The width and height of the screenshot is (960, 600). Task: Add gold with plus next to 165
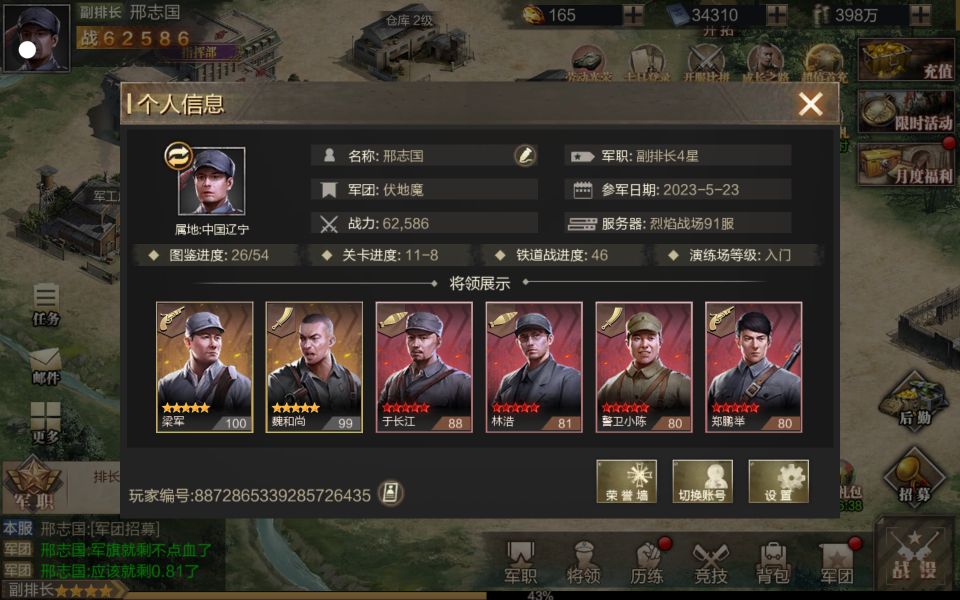[633, 15]
